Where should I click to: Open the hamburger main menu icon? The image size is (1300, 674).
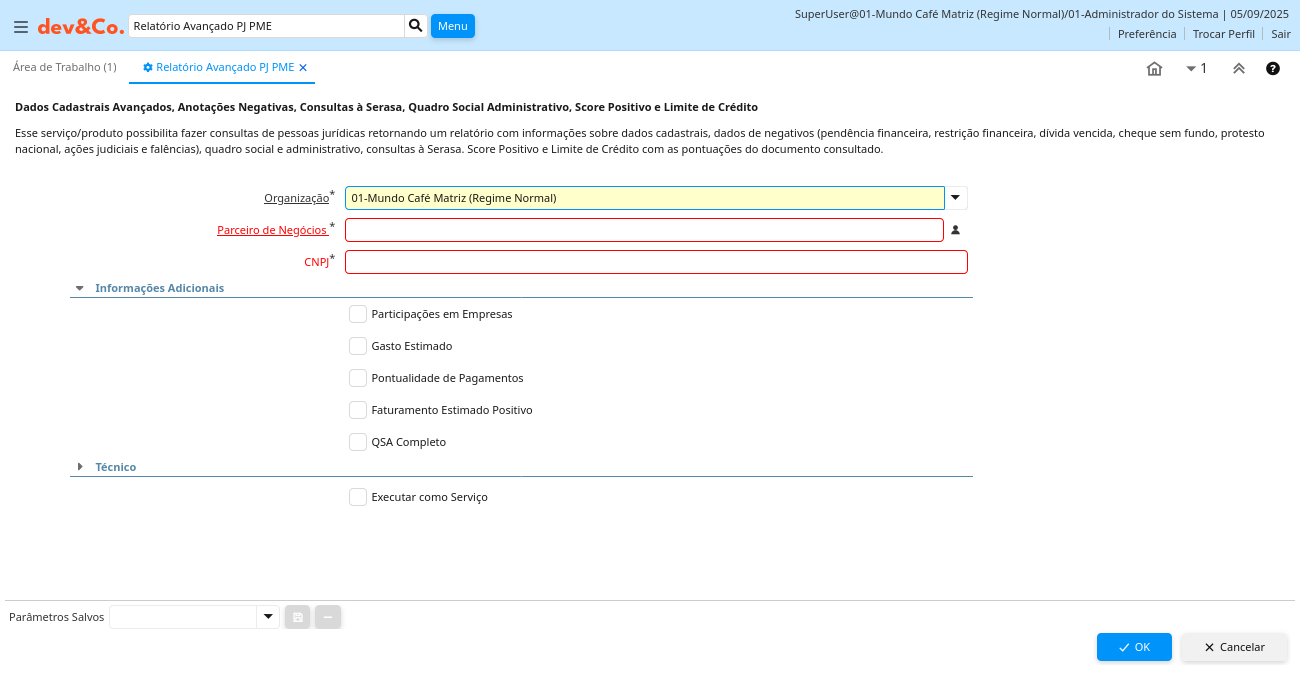20,27
